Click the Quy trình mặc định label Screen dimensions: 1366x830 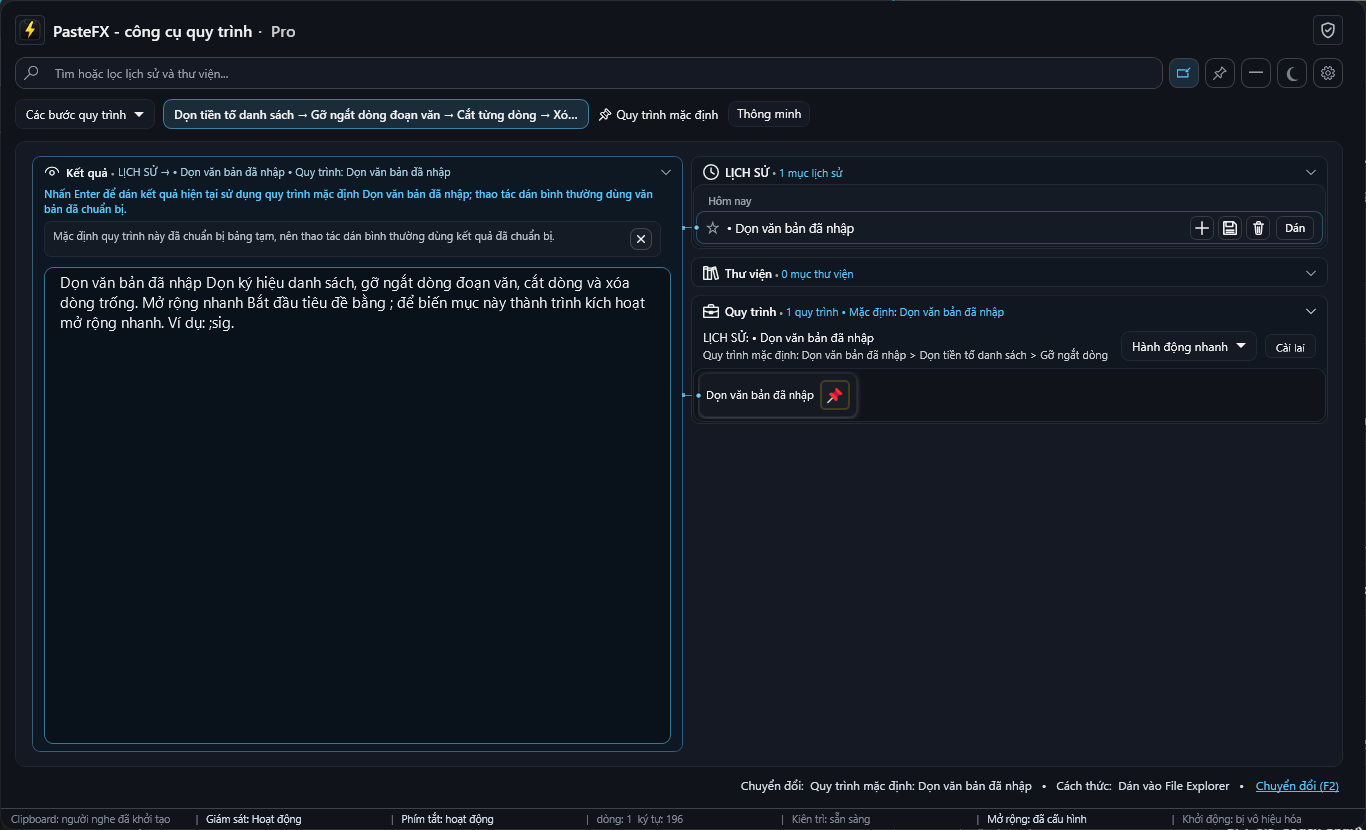point(667,115)
